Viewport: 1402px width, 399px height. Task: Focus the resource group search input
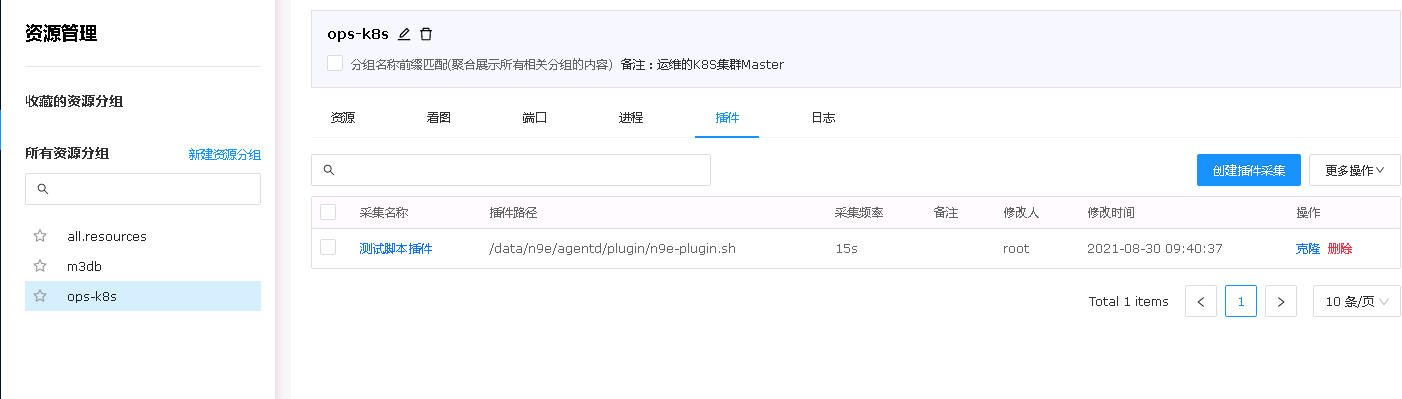click(143, 189)
